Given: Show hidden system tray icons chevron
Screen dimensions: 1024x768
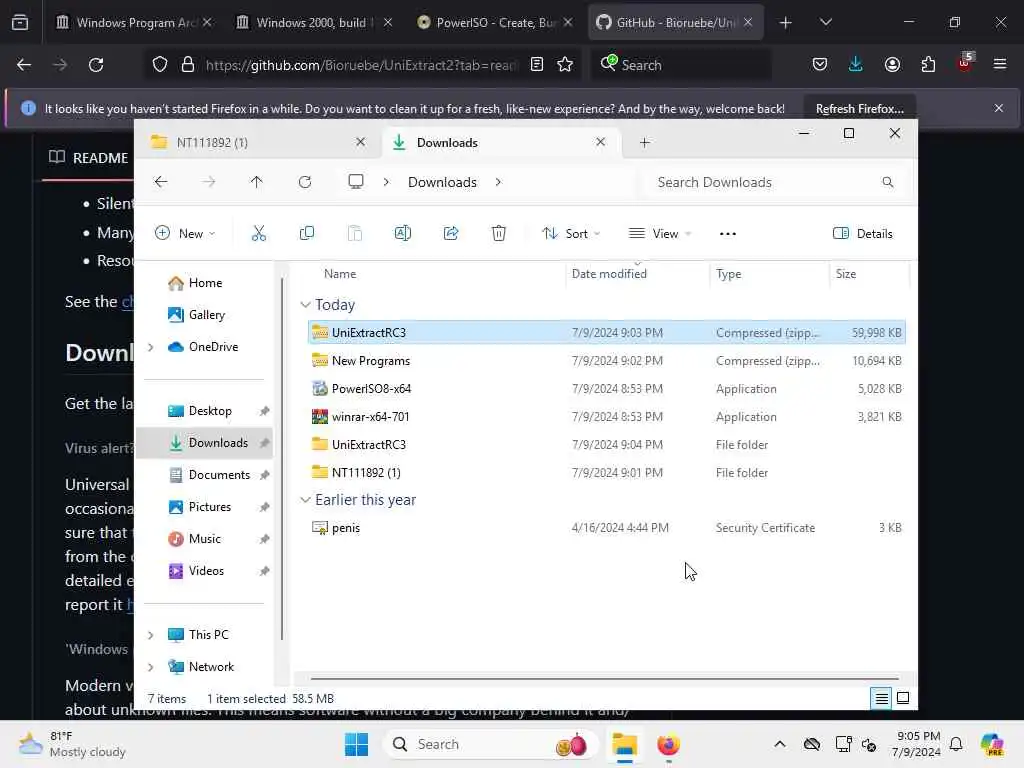Looking at the screenshot, I should click(780, 744).
